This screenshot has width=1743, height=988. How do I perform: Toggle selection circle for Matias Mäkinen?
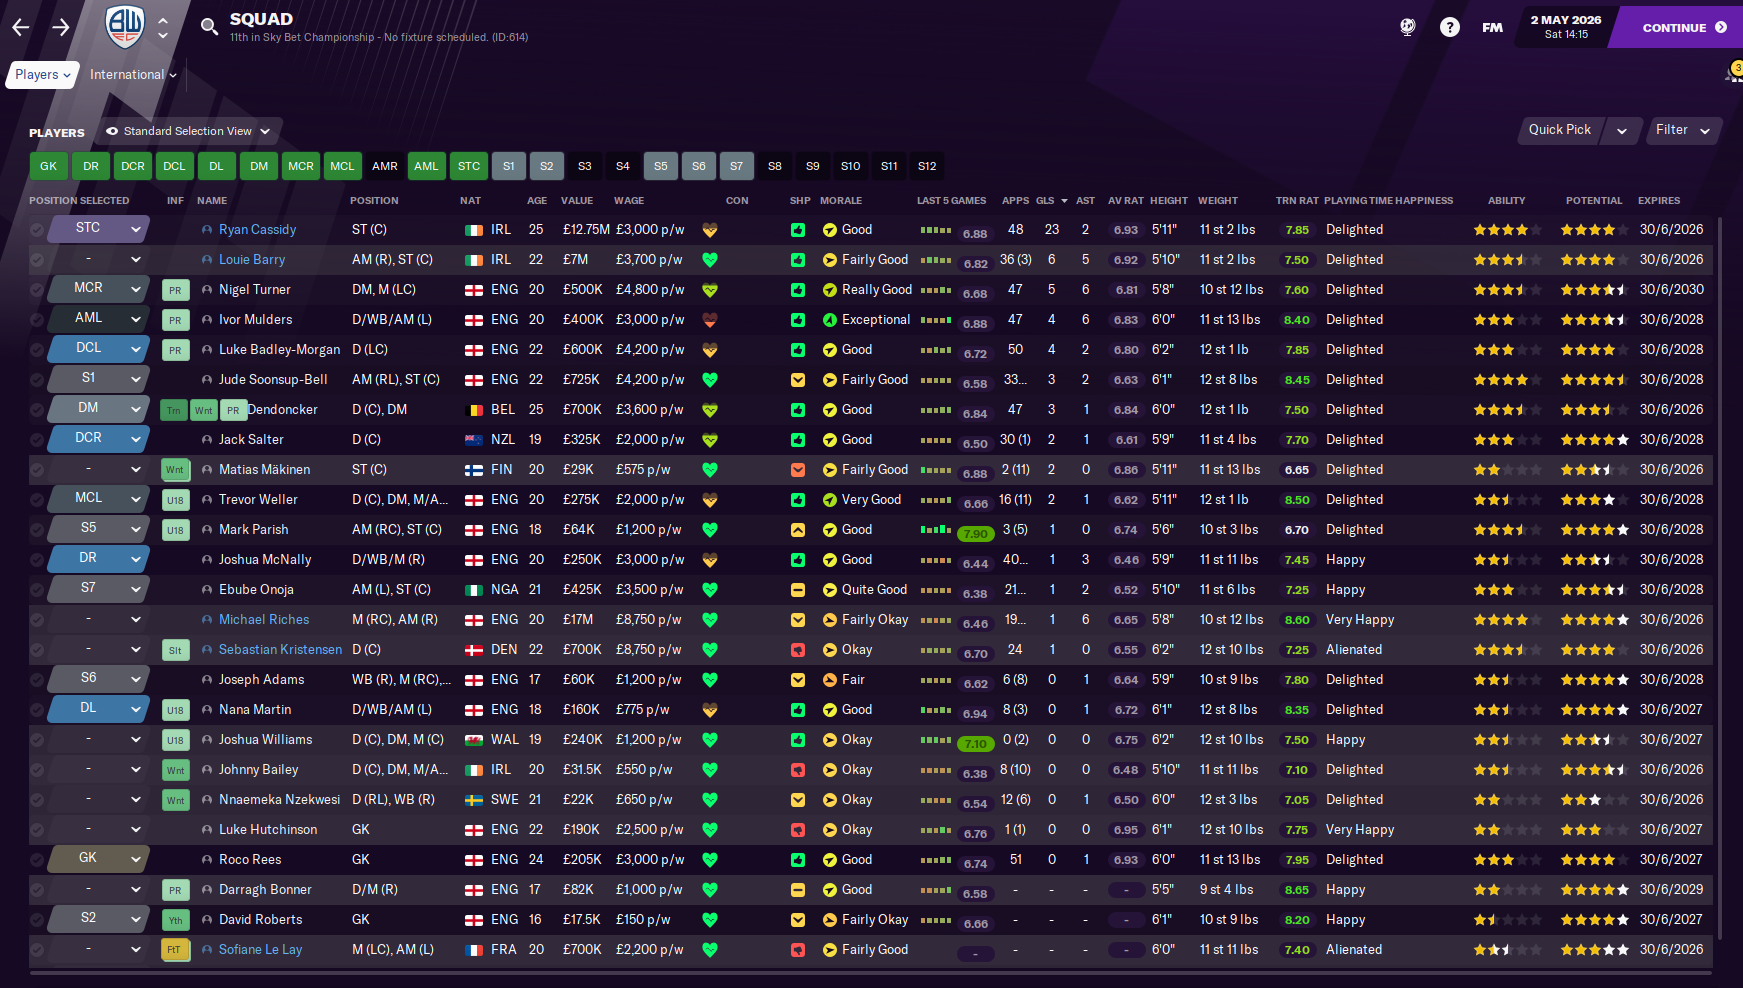[x=37, y=470]
